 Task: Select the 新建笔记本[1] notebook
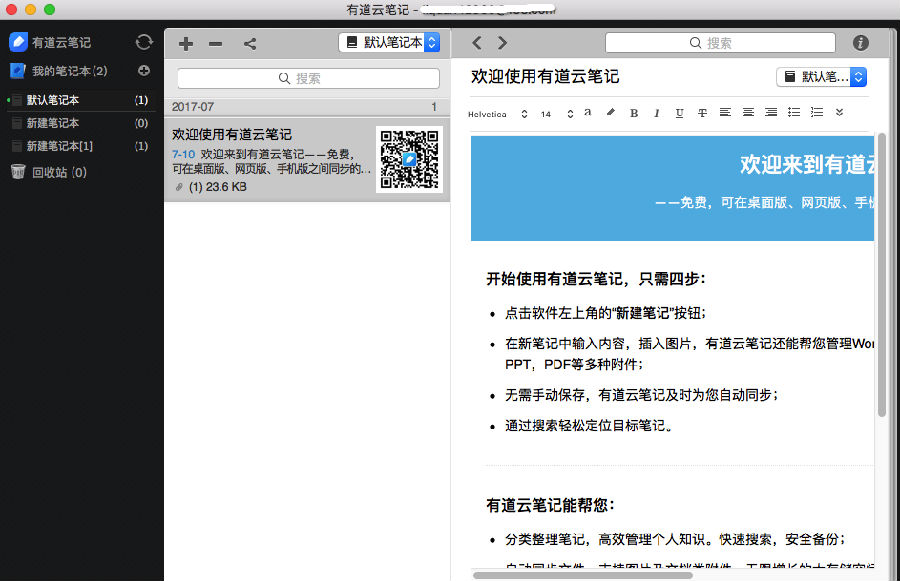click(x=80, y=146)
